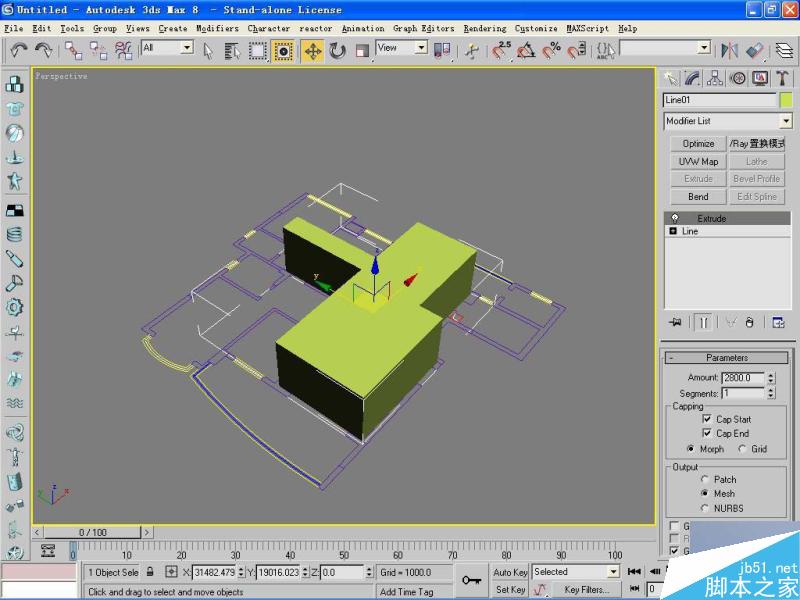The height and width of the screenshot is (600, 800).
Task: Toggle the selection lock padlock icon
Action: pyautogui.click(x=150, y=572)
